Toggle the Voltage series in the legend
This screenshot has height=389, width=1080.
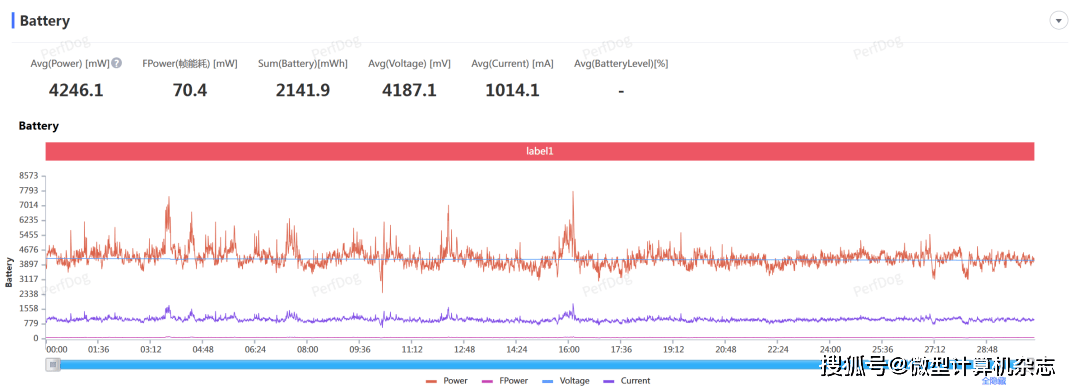pos(565,381)
